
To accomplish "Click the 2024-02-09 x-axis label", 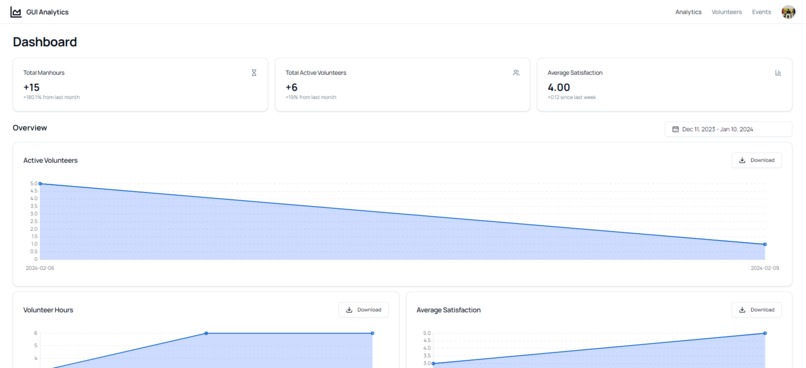I will click(764, 268).
